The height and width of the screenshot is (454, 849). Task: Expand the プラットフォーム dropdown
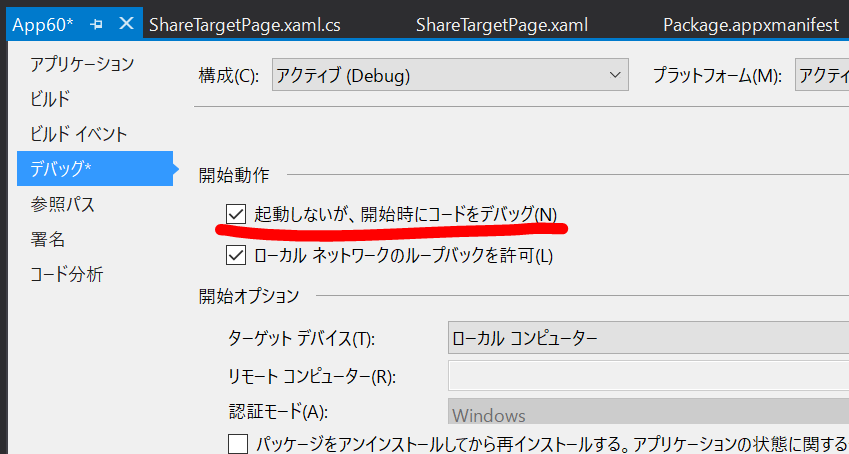pos(821,75)
